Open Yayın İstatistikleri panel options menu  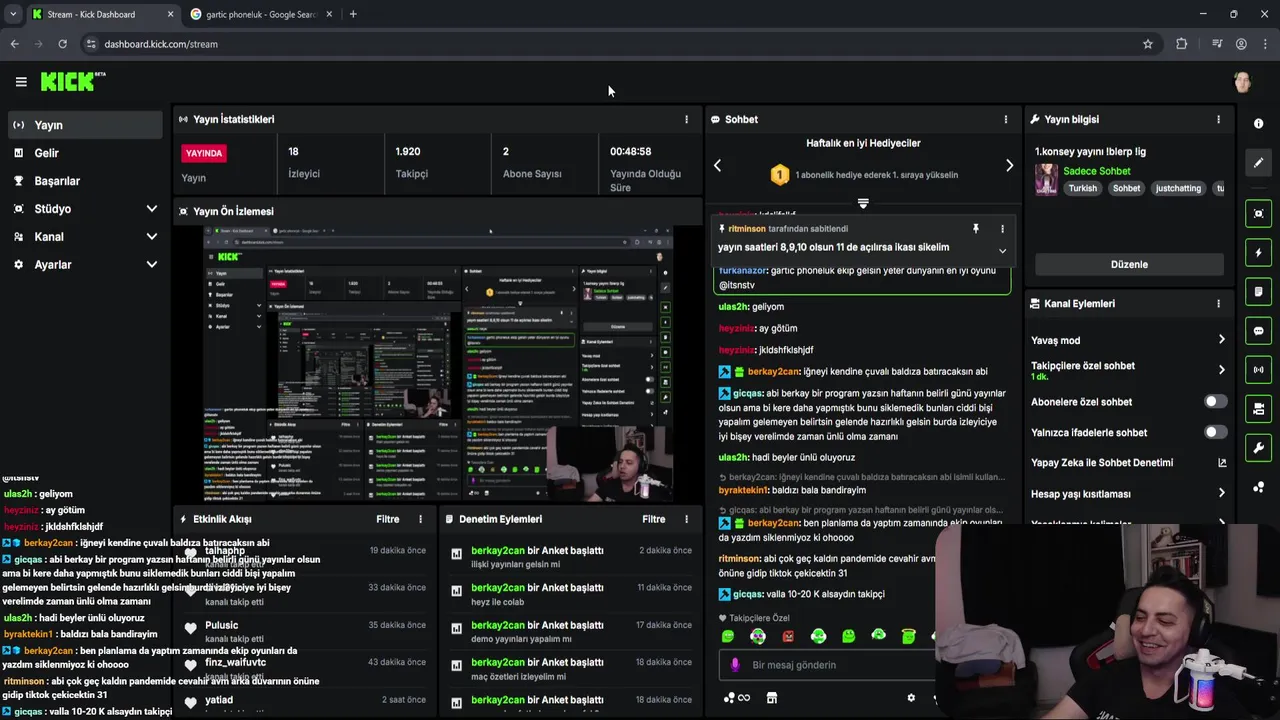686,119
